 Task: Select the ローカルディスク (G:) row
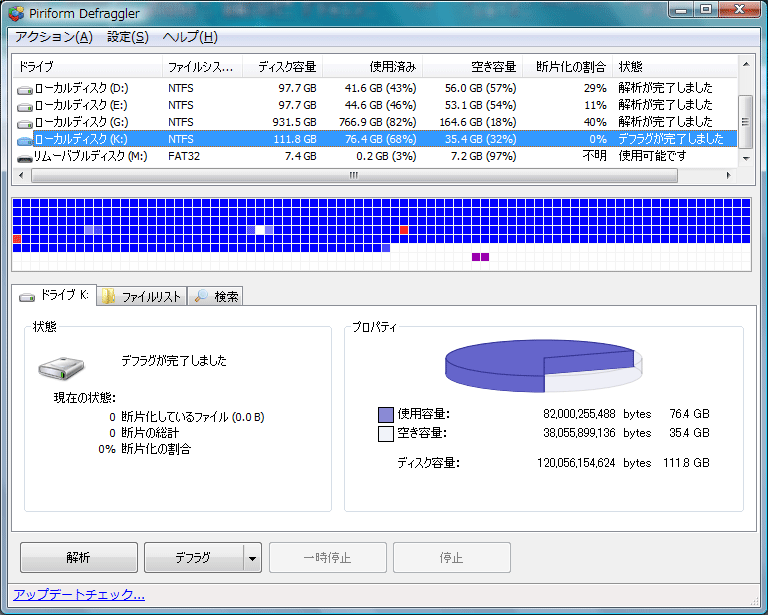click(x=375, y=122)
